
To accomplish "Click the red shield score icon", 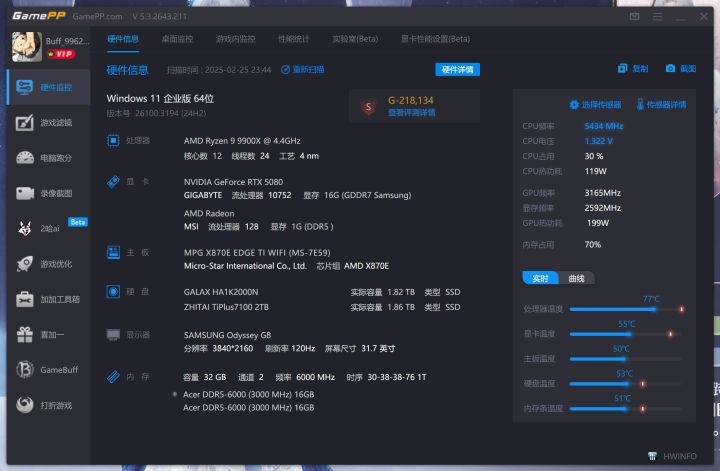I will point(368,107).
